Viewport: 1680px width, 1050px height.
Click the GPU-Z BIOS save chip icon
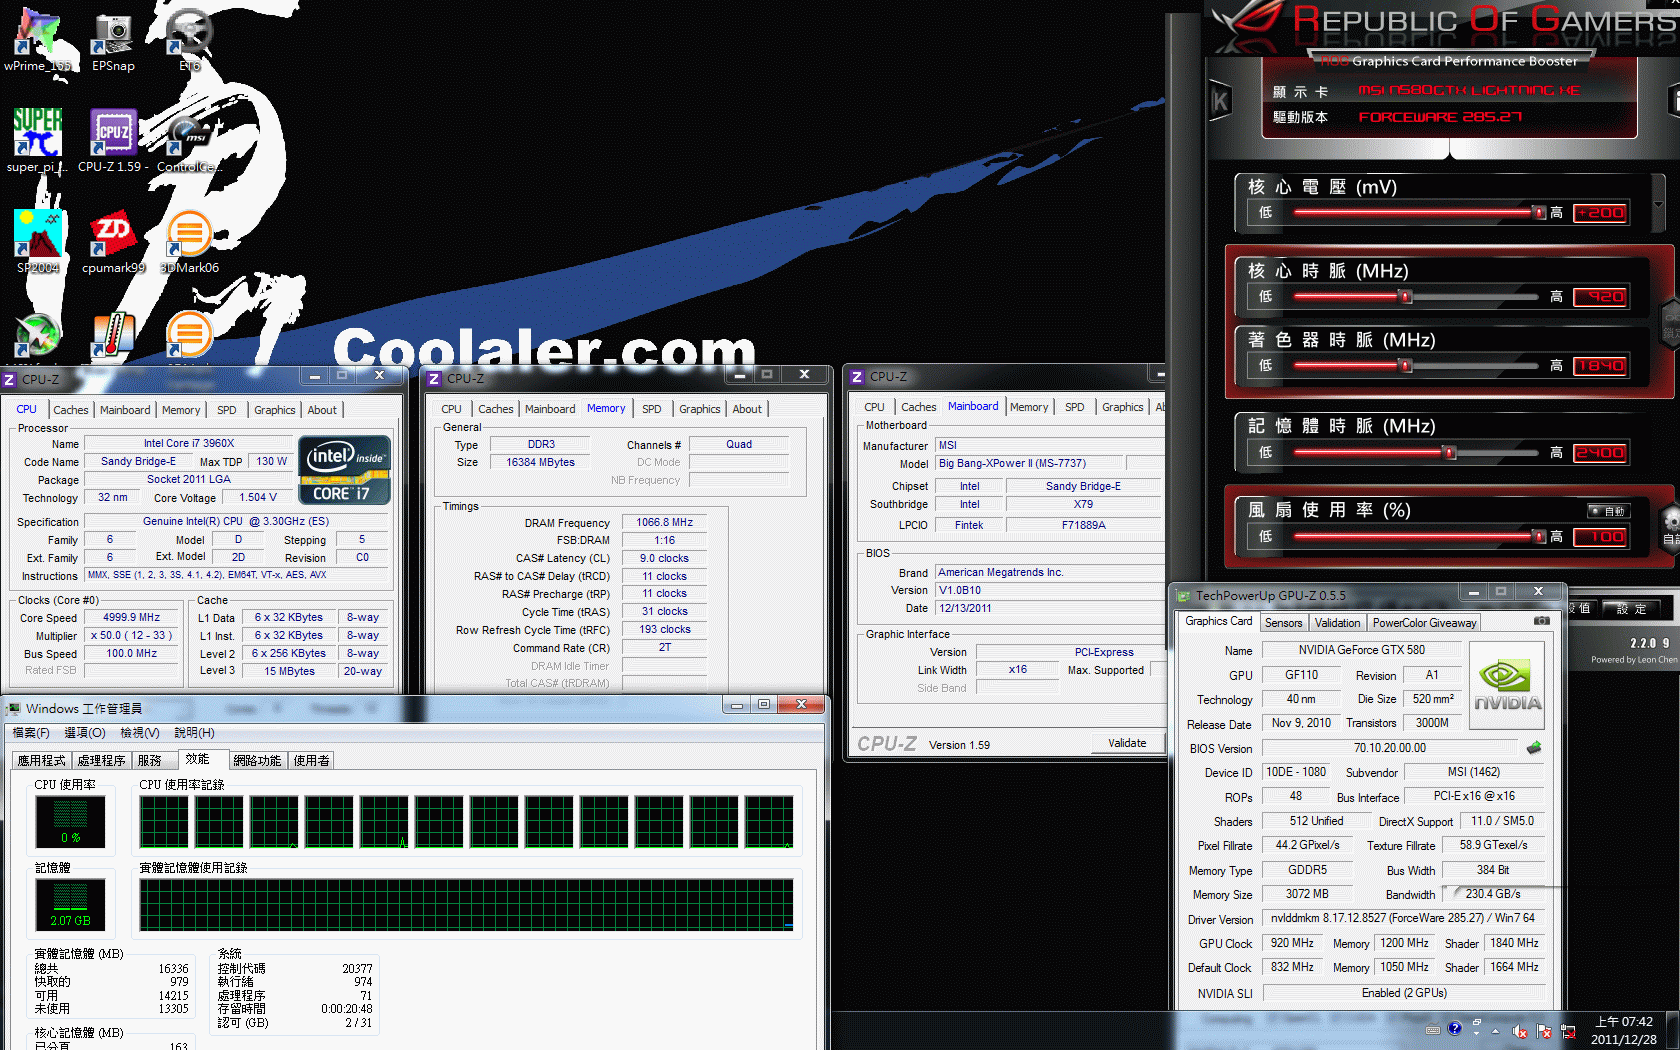point(1534,747)
